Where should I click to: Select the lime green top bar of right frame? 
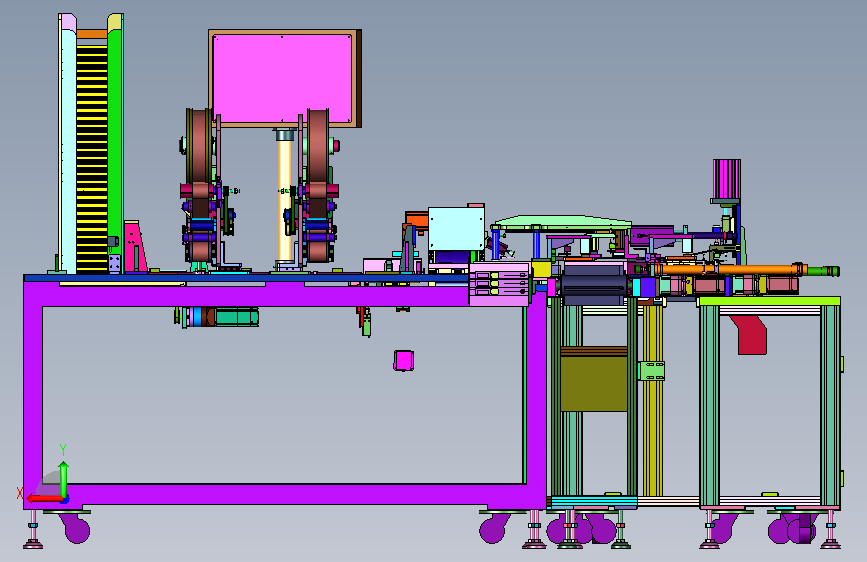pyautogui.click(x=769, y=301)
